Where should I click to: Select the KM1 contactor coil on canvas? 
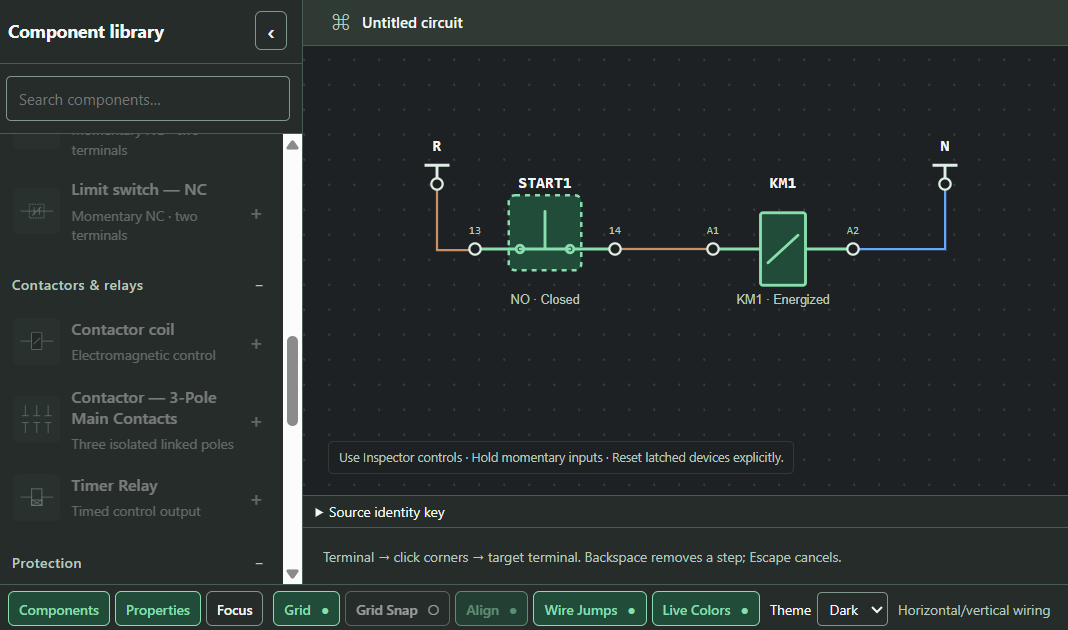783,249
